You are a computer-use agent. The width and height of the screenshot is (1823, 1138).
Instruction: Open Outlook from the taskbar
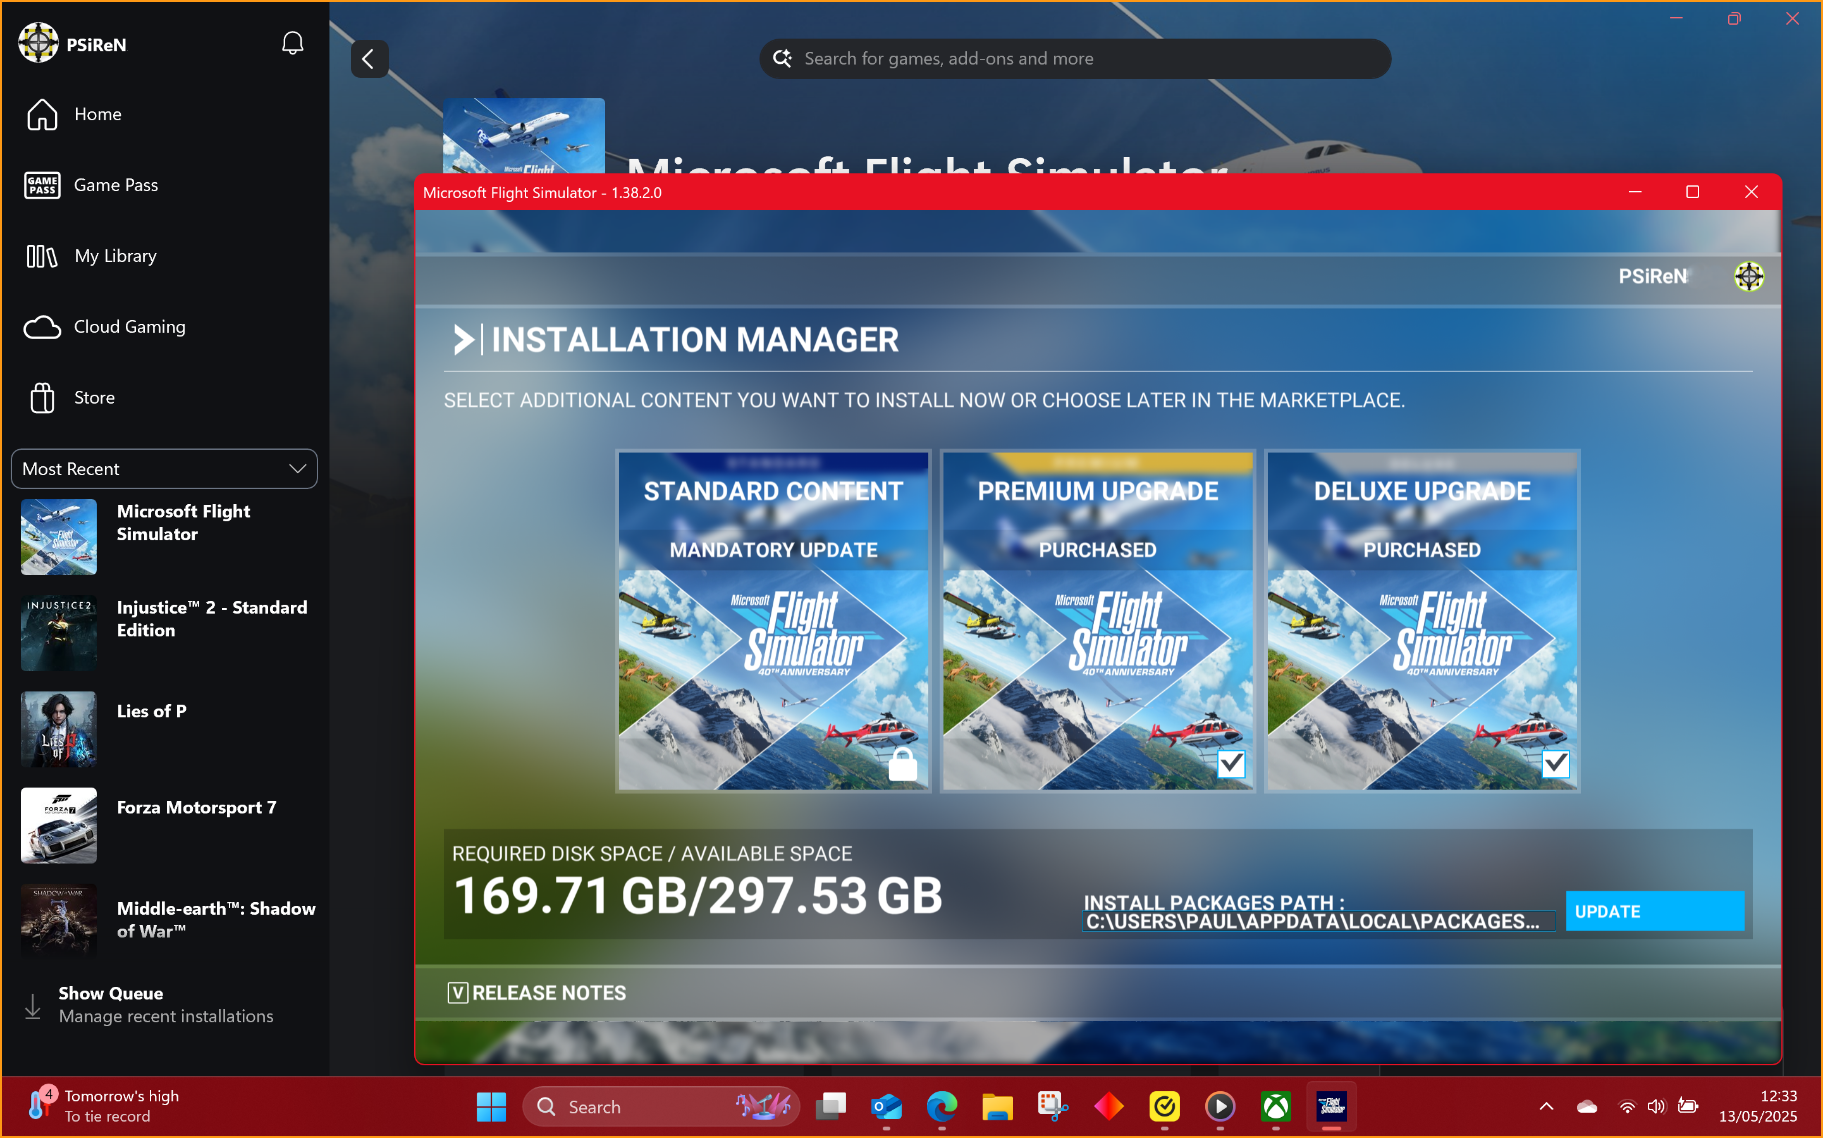coord(886,1107)
